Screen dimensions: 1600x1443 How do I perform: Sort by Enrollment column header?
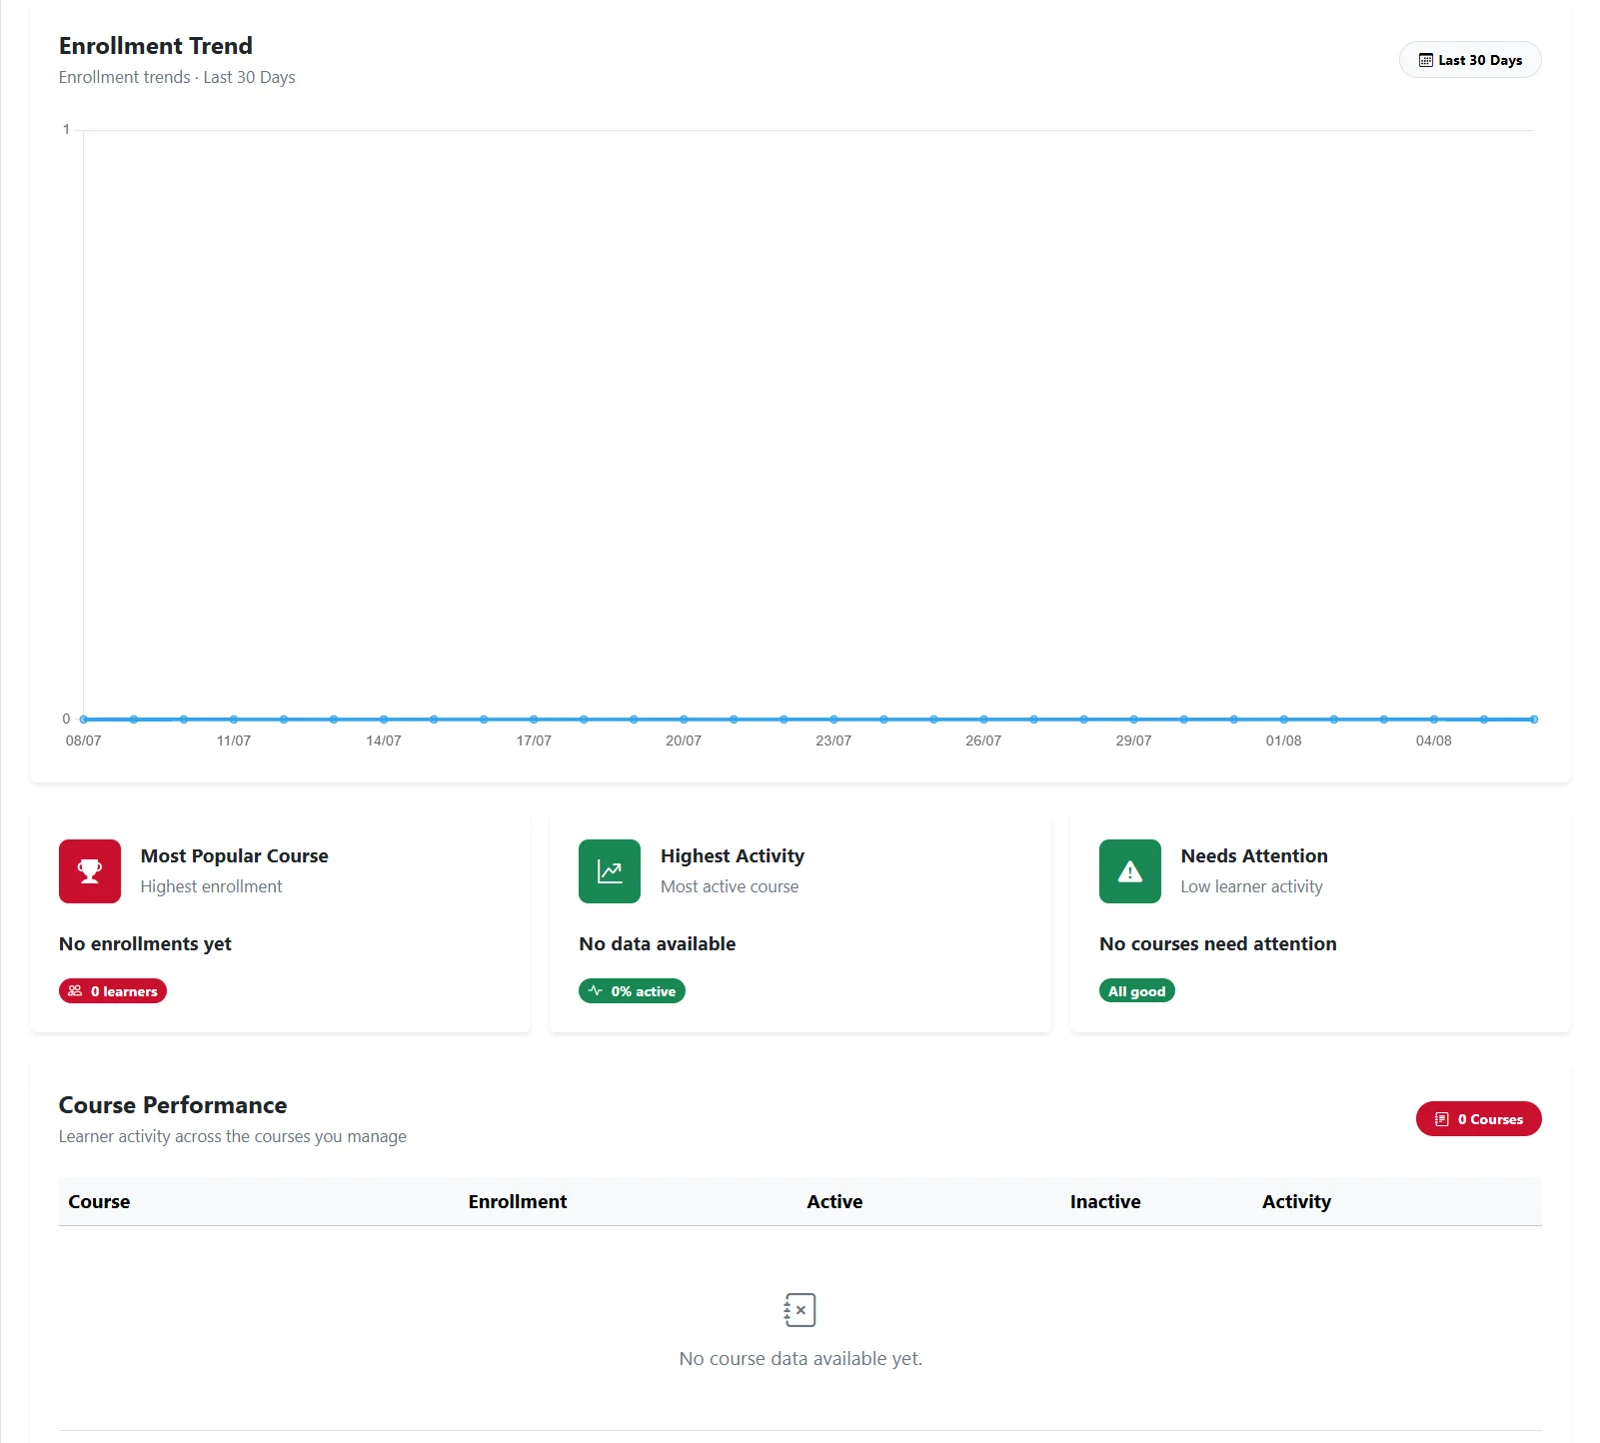[x=517, y=1202]
